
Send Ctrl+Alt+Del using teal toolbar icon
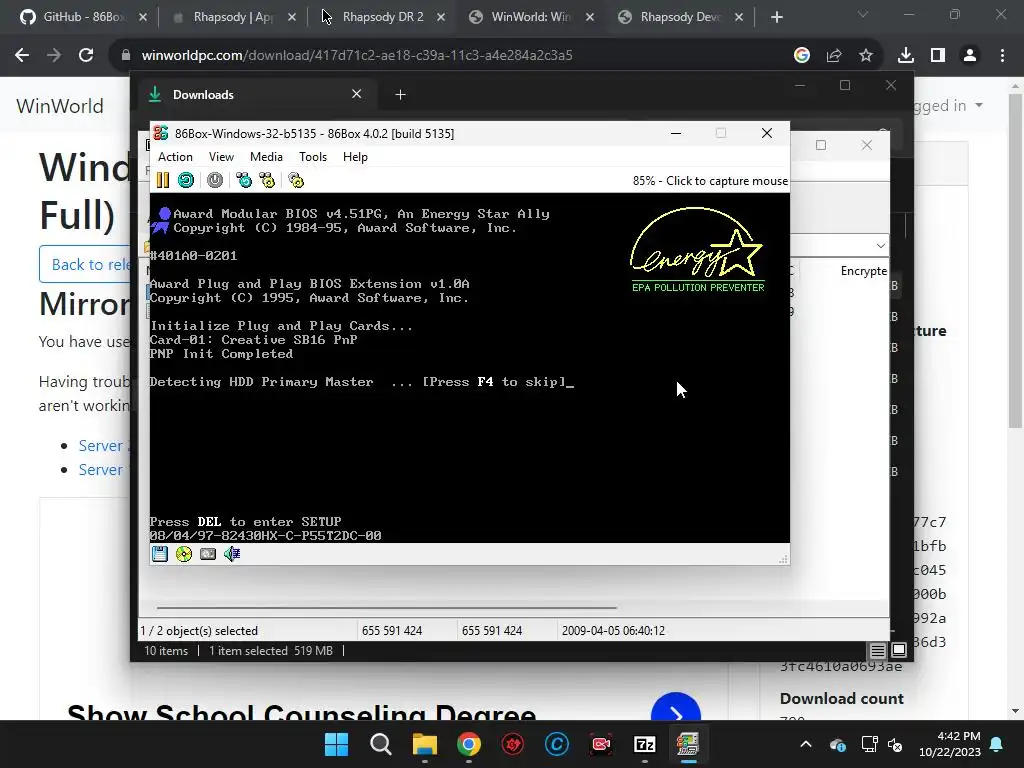tap(244, 180)
